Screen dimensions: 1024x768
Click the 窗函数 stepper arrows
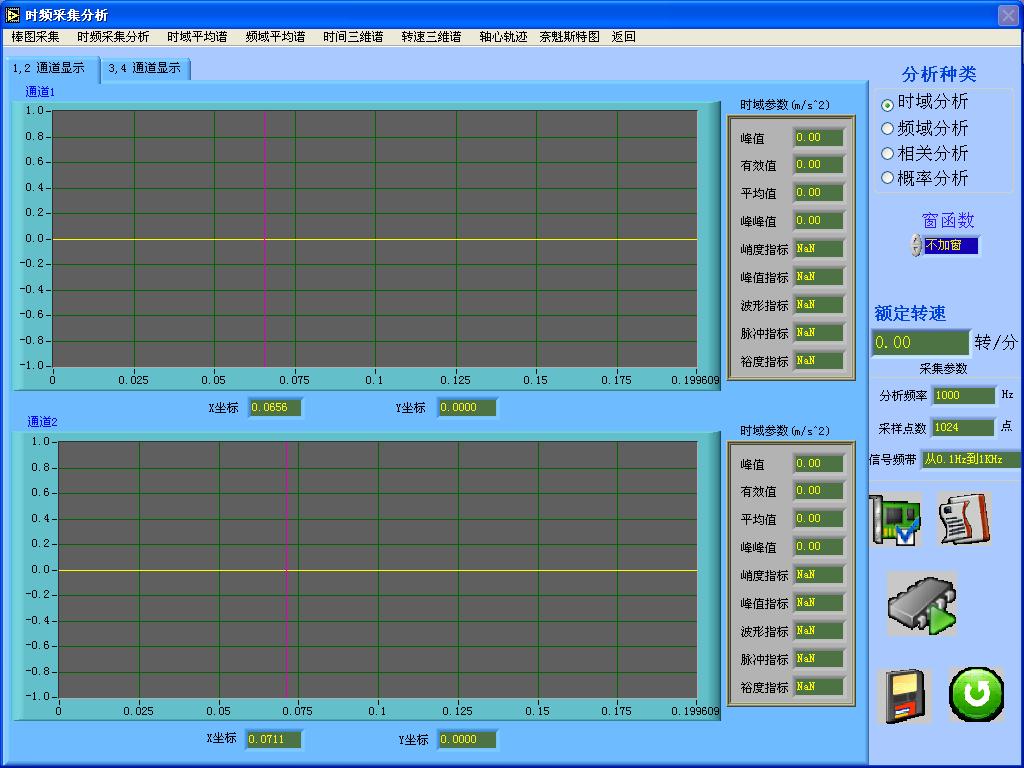(916, 246)
